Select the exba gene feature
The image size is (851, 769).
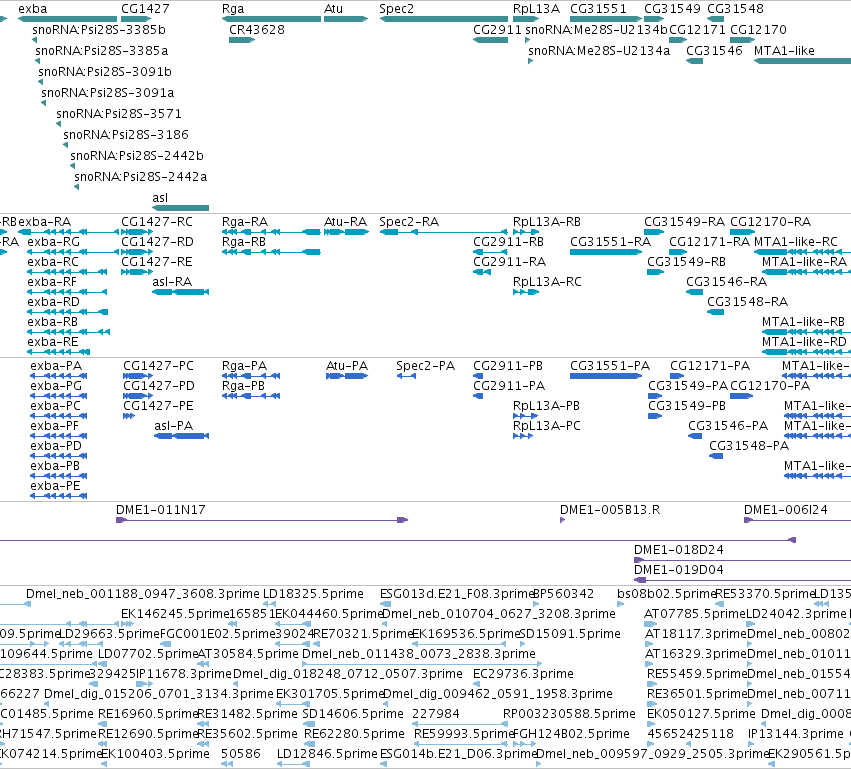(x=67, y=19)
